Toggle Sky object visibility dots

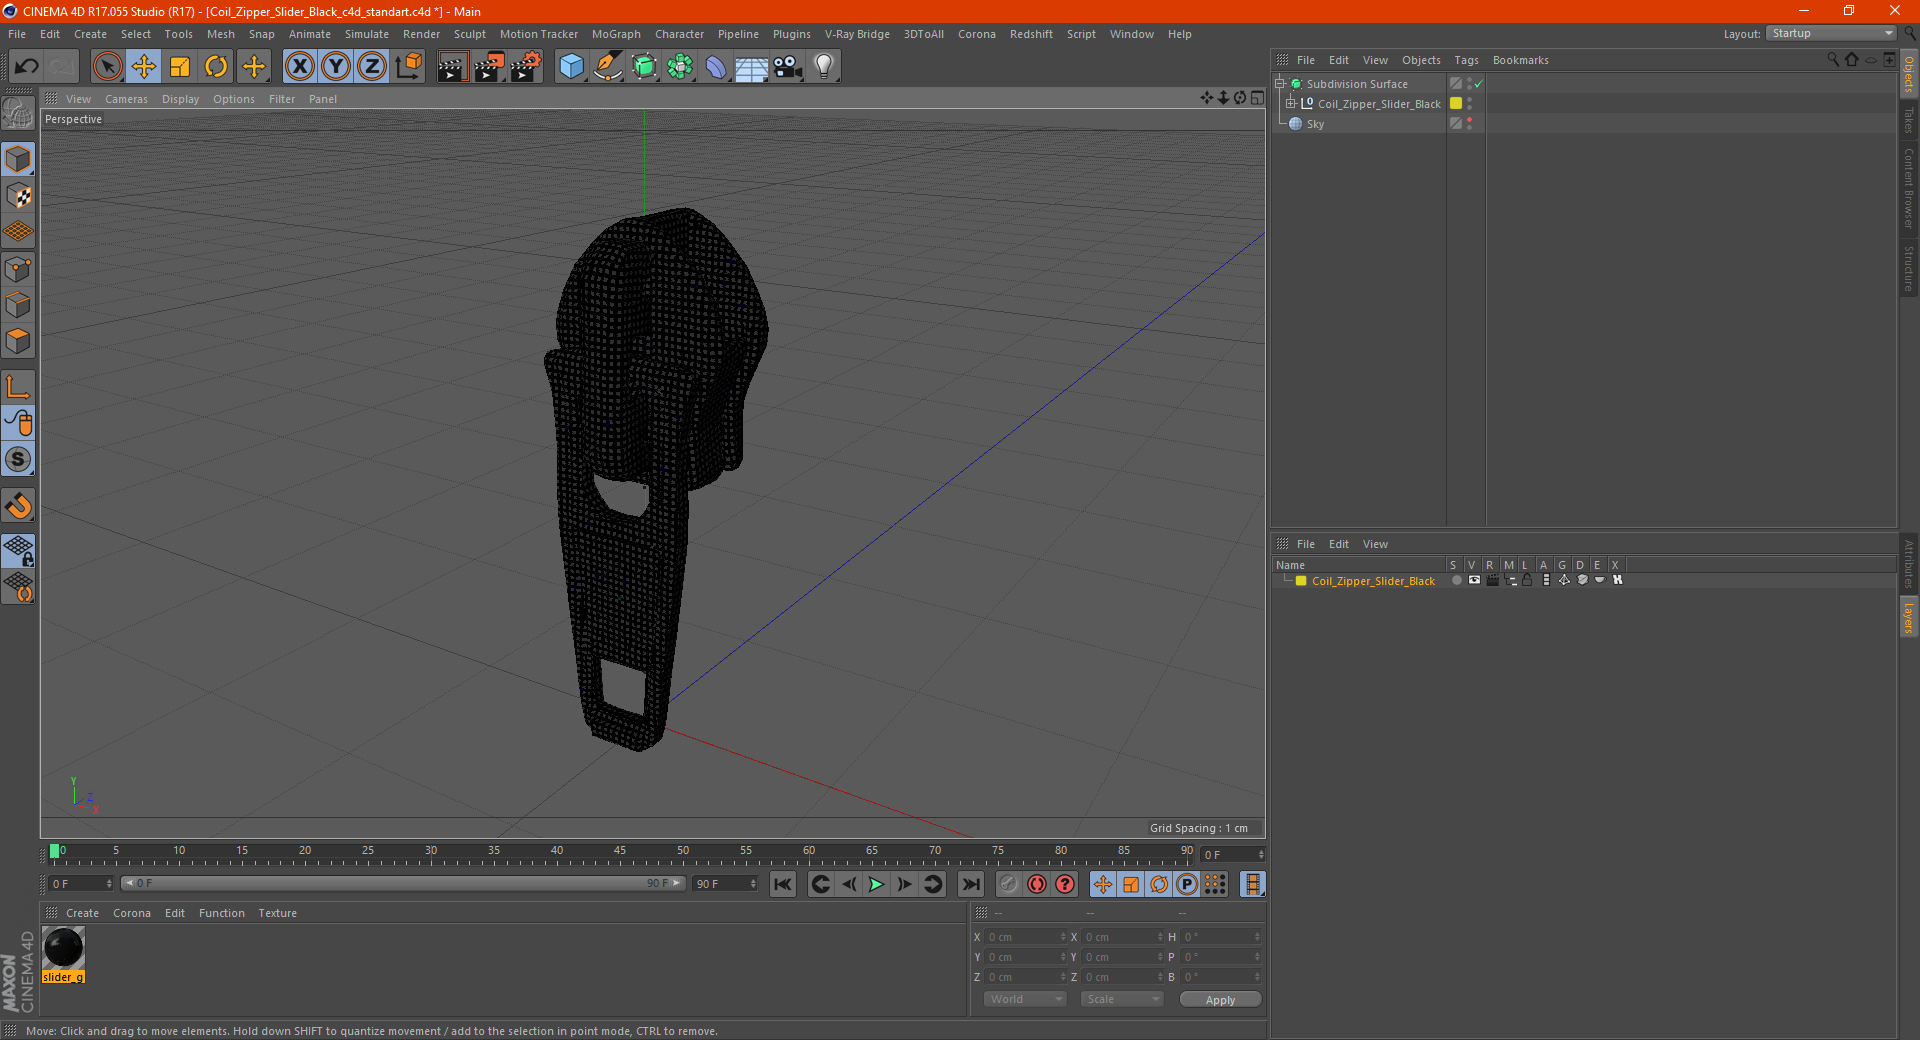point(1469,124)
